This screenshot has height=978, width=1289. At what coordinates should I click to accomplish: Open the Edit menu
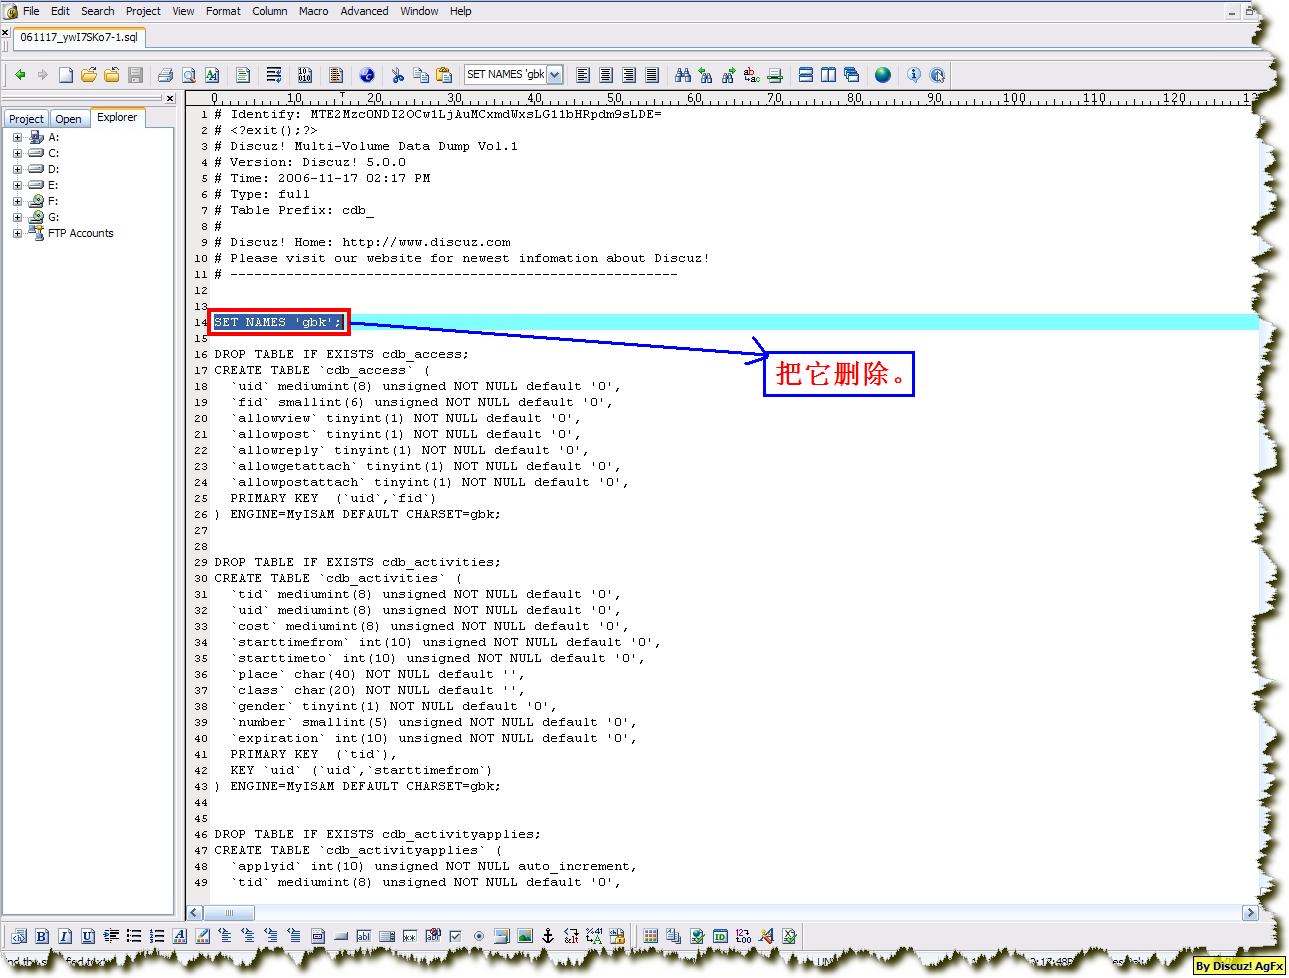[x=61, y=11]
